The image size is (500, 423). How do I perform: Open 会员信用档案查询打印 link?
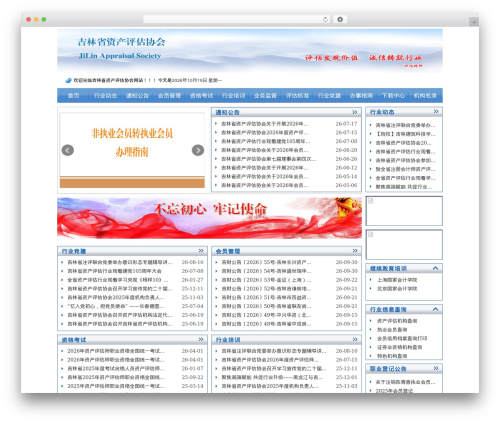tap(402, 338)
